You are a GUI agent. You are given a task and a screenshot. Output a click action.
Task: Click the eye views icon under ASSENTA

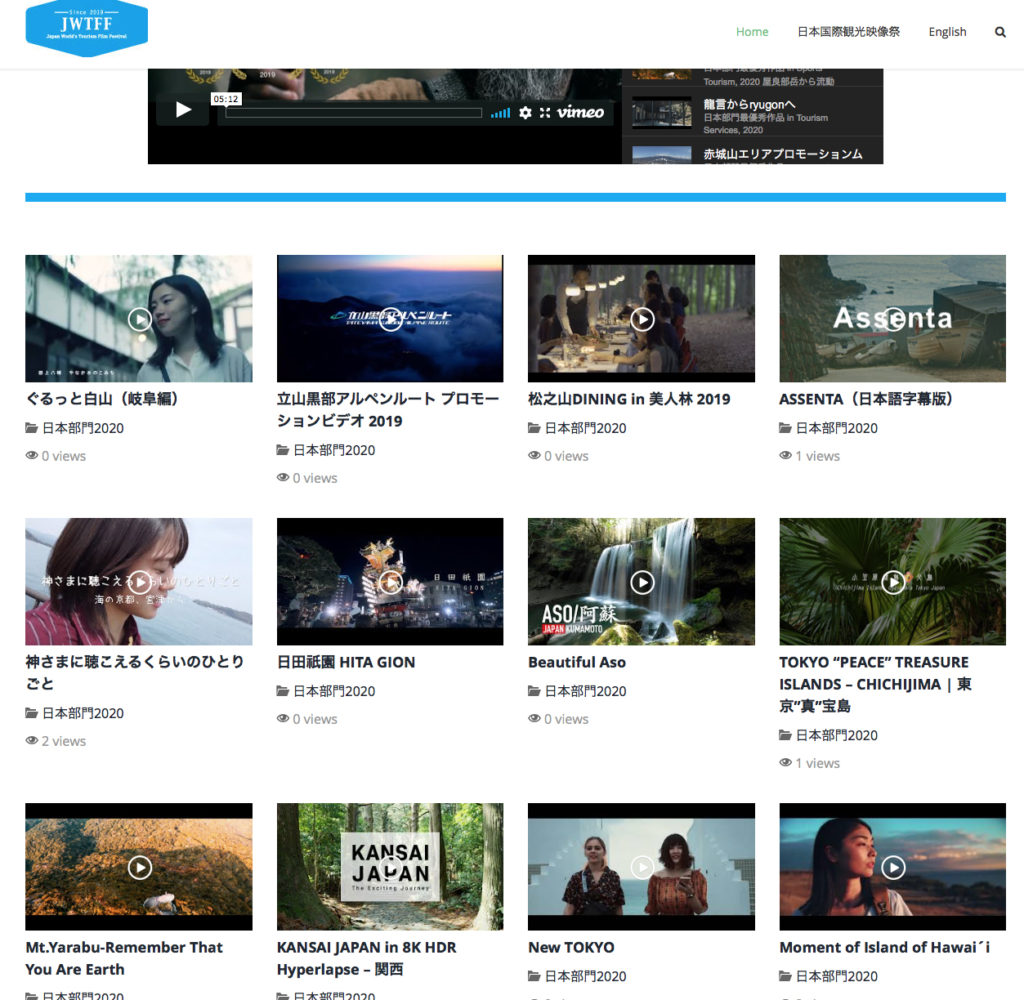786,455
